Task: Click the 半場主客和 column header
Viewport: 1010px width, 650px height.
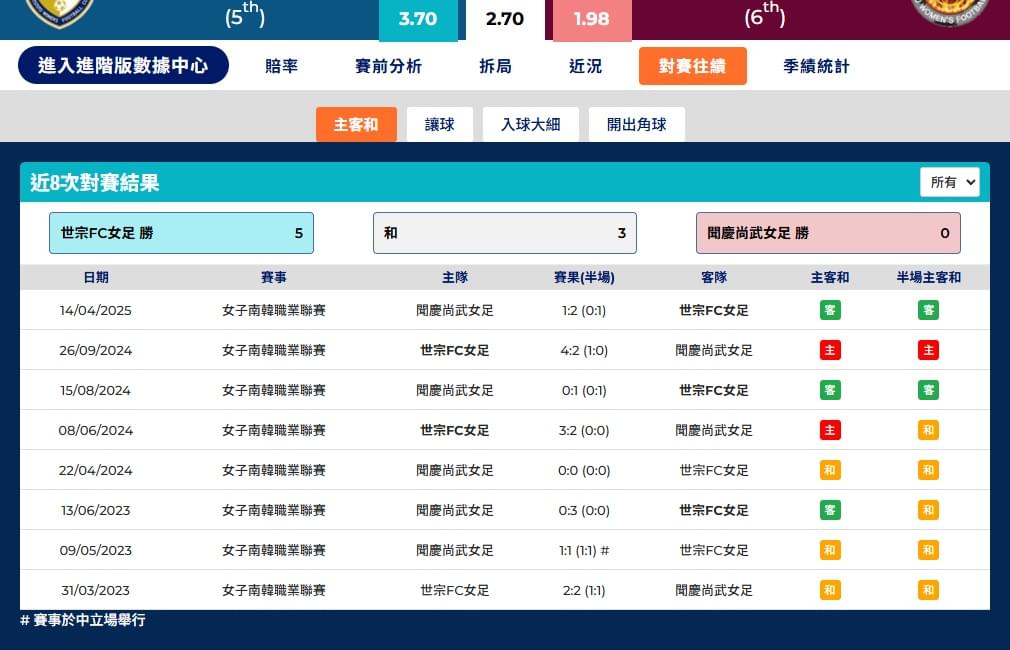Action: pyautogui.click(x=928, y=277)
